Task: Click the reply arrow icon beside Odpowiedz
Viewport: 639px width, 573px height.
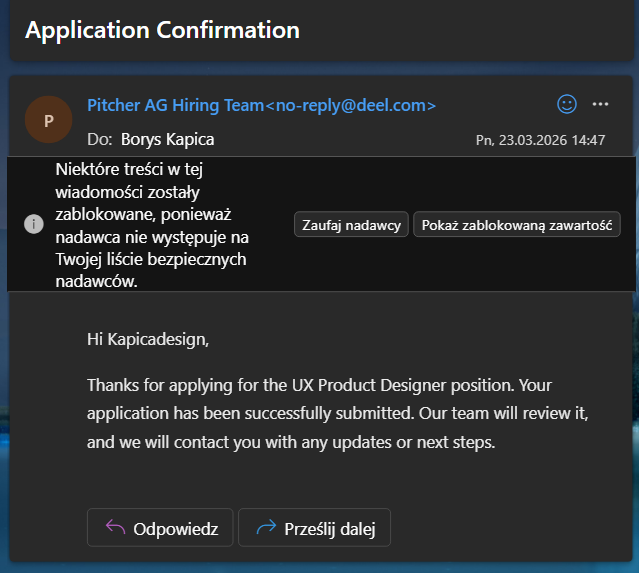Action: pos(114,528)
